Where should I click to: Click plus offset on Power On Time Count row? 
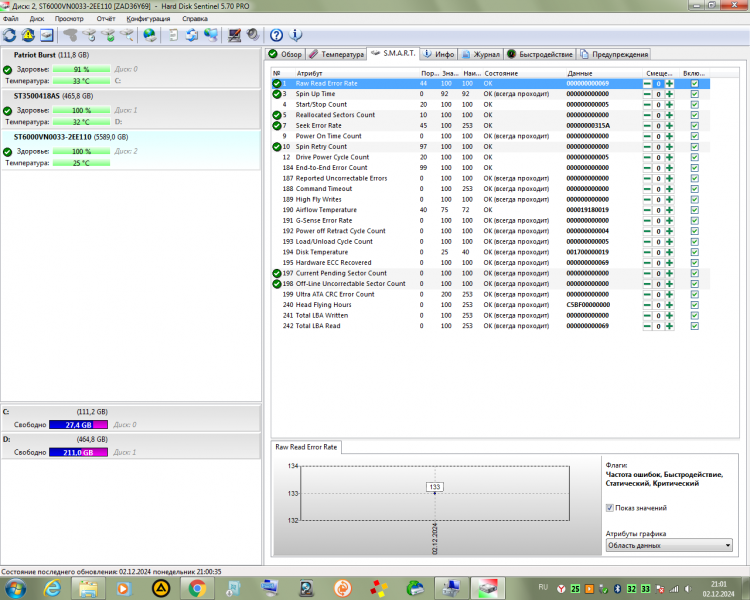[669, 136]
